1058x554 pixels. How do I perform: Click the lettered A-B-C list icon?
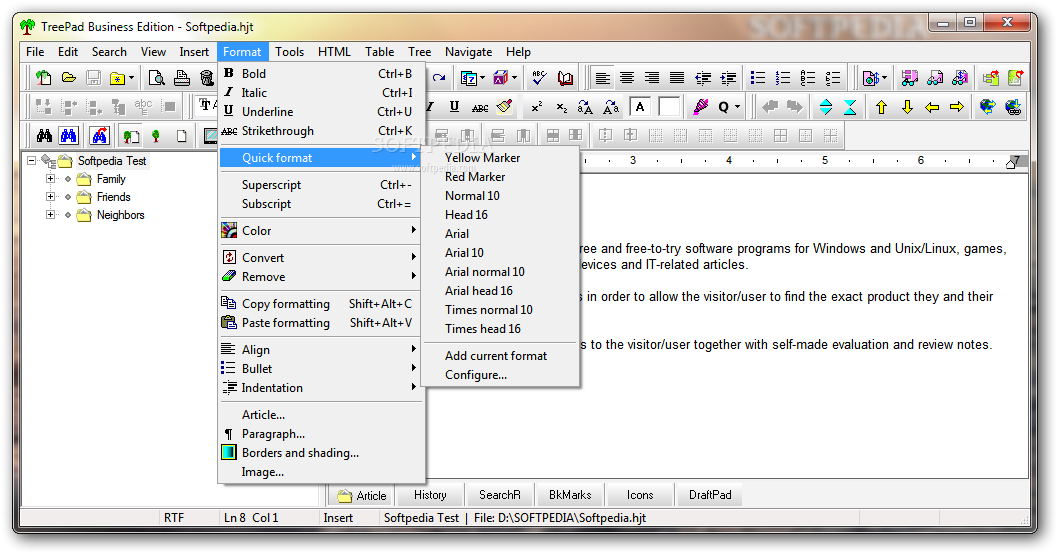coord(808,78)
